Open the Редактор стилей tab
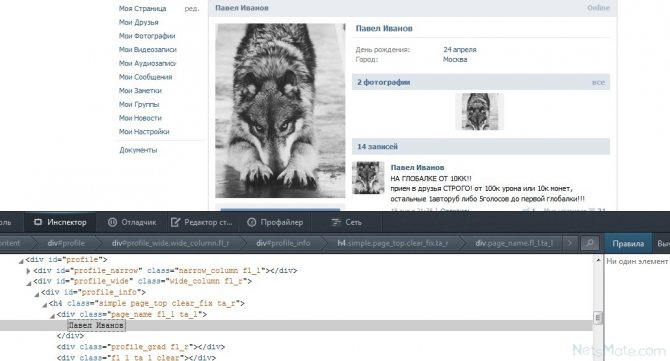This screenshot has height=361, width=670. click(x=201, y=222)
